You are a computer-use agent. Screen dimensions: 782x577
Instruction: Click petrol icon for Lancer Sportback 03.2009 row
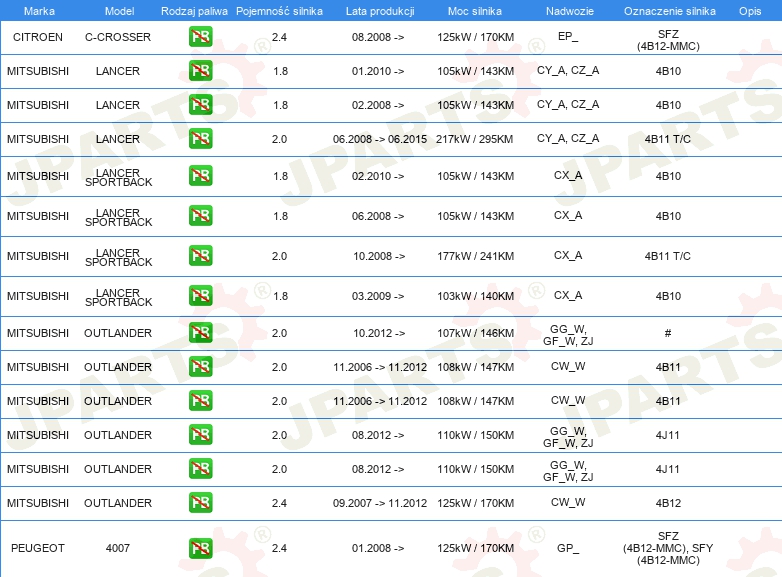(200, 296)
